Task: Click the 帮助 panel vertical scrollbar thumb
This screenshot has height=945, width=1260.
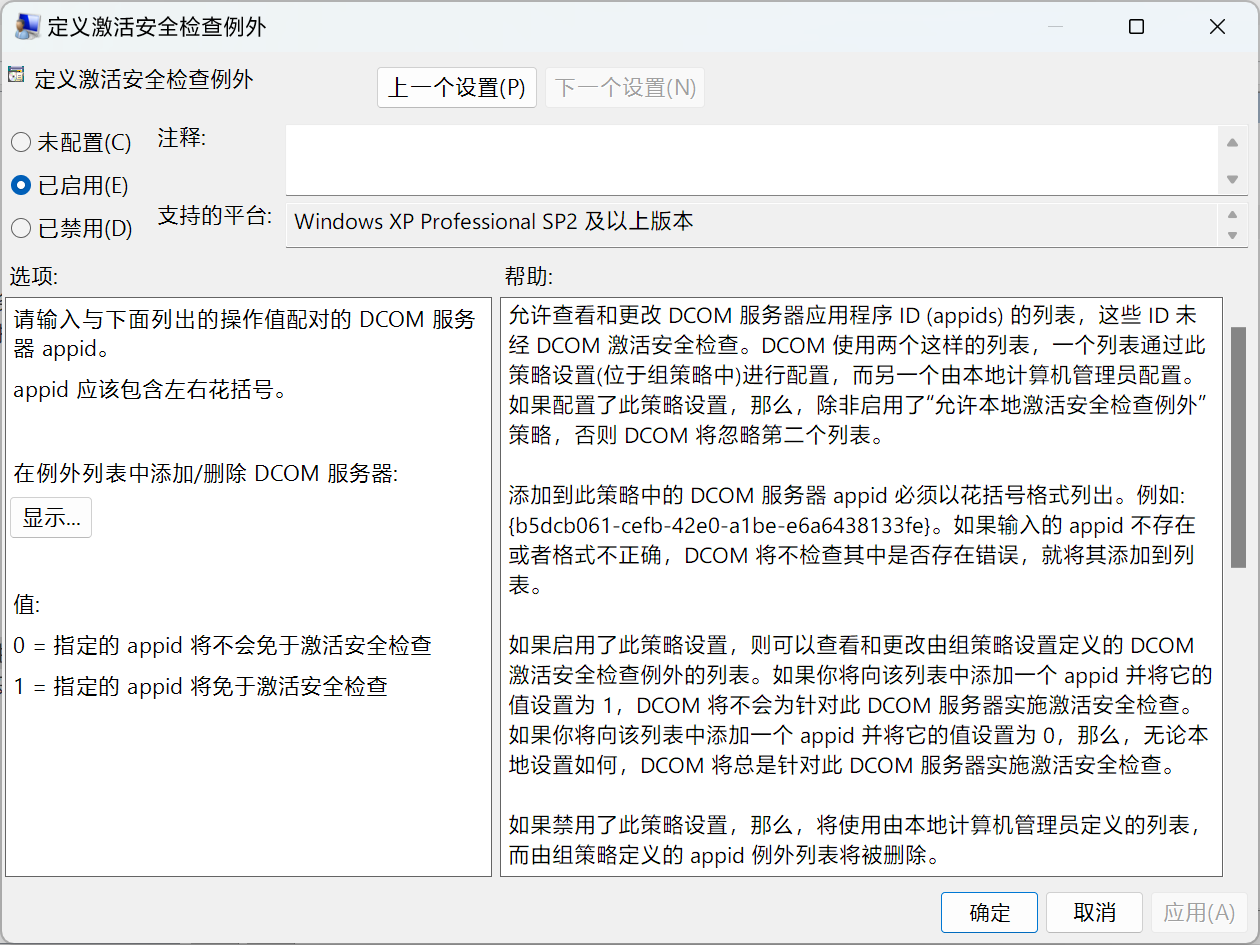Action: tap(1238, 447)
